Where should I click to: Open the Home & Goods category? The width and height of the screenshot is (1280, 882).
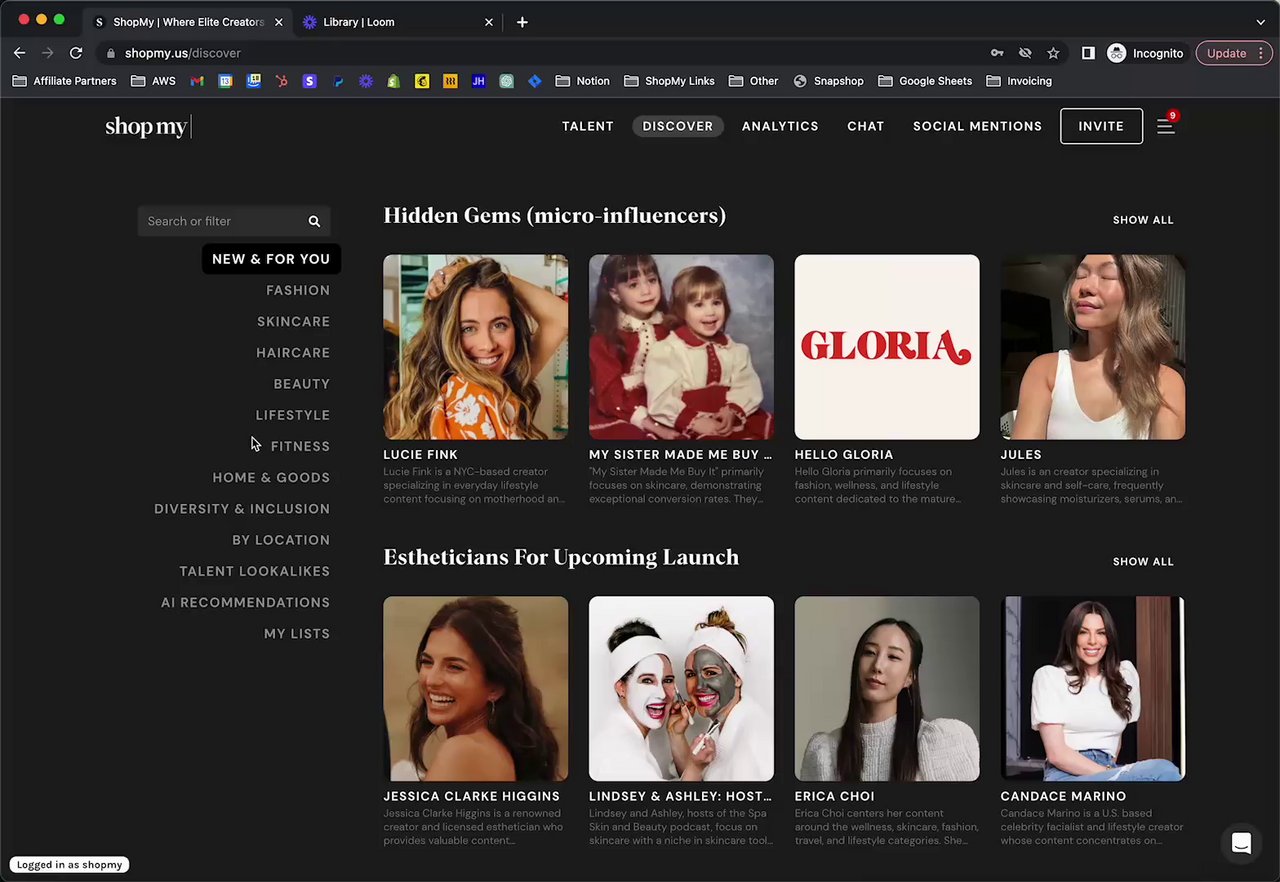pyautogui.click(x=271, y=478)
